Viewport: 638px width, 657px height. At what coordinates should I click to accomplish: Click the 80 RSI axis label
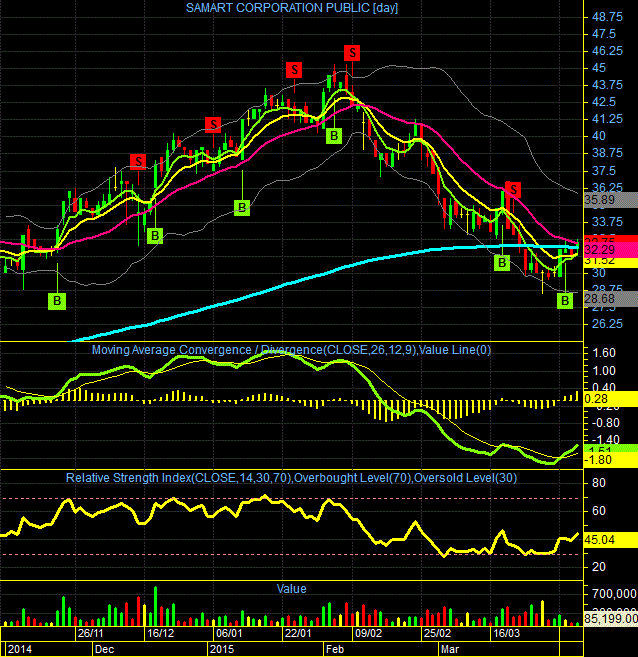point(599,483)
